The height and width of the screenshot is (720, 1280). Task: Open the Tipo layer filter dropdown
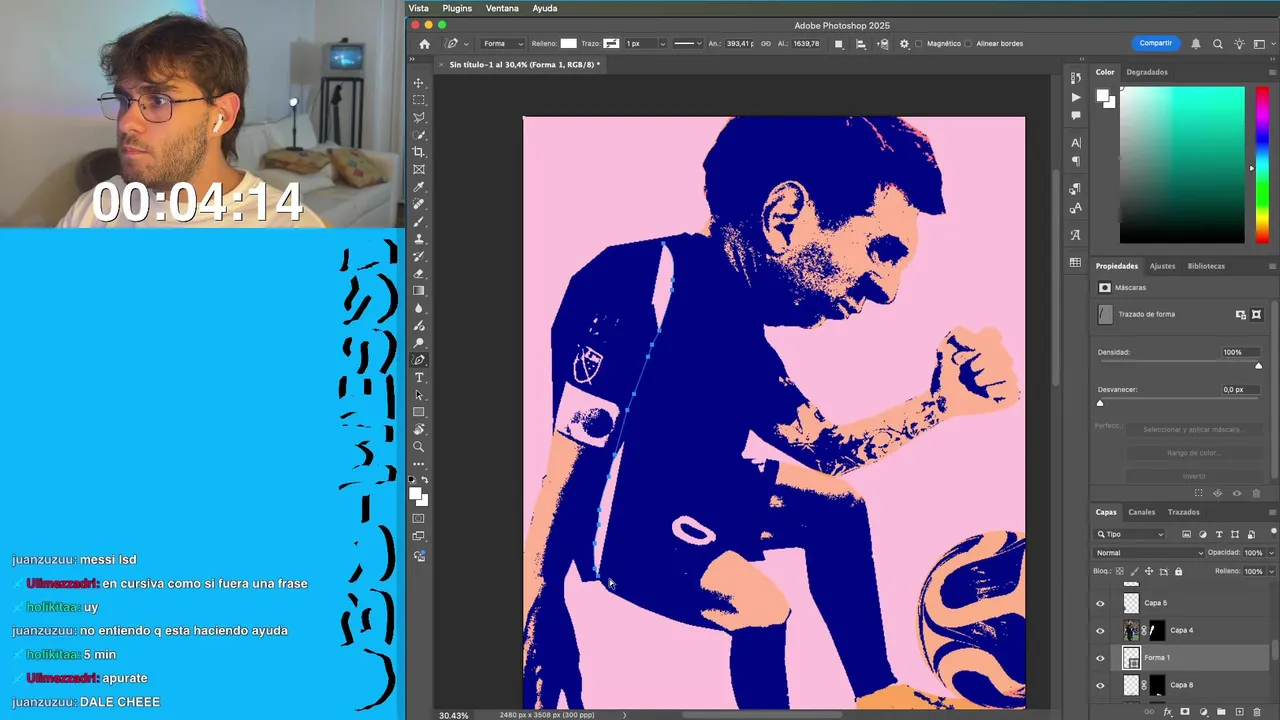point(1130,534)
